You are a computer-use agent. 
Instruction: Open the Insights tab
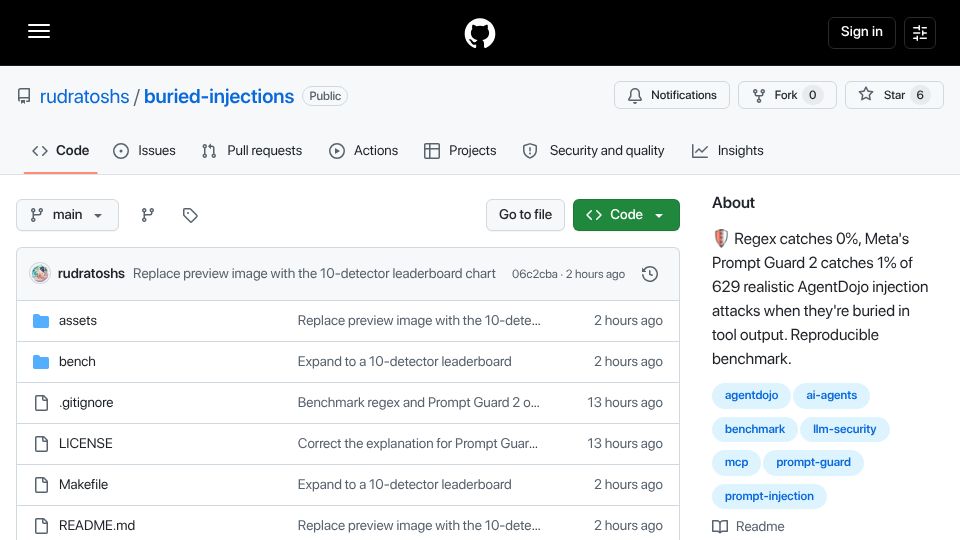coord(727,151)
